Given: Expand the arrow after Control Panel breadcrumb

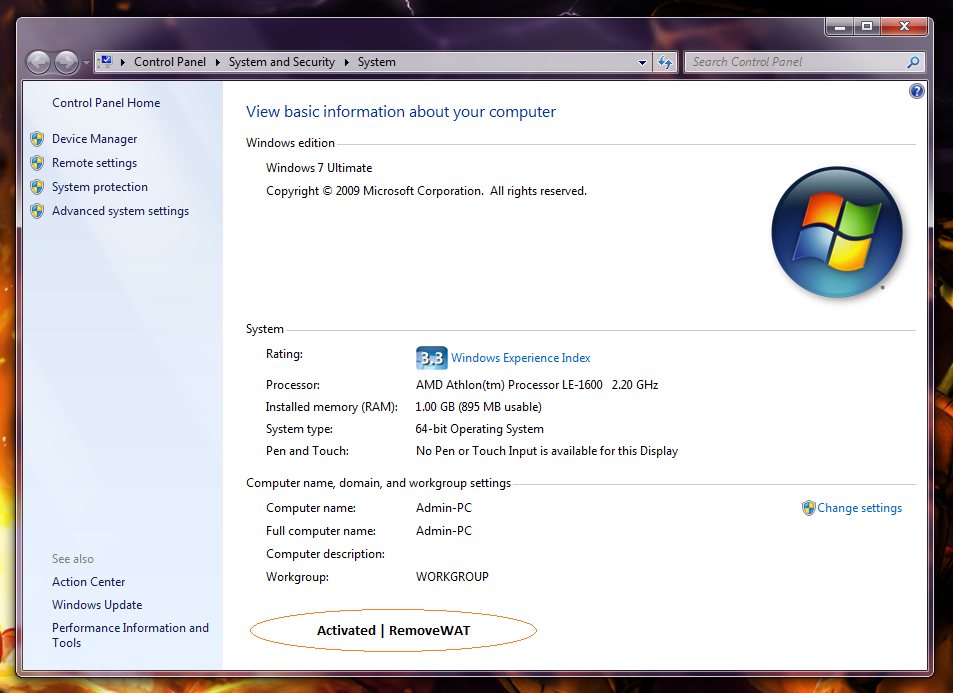Looking at the screenshot, I should (218, 62).
